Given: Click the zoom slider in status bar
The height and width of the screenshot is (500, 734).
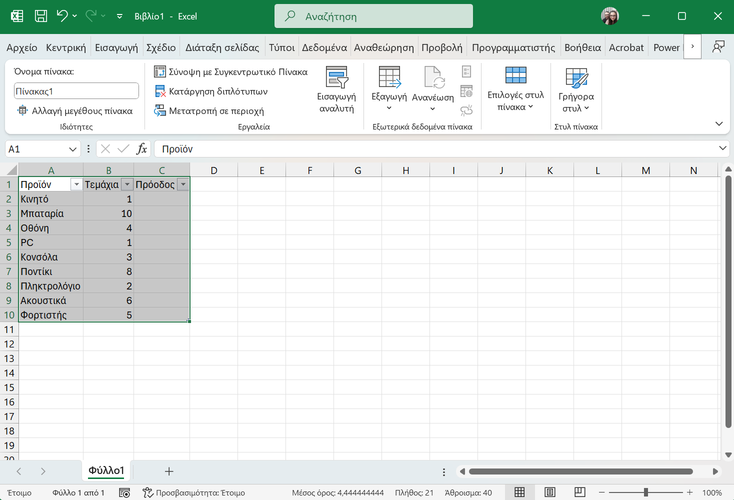Looking at the screenshot, I should tap(646, 492).
